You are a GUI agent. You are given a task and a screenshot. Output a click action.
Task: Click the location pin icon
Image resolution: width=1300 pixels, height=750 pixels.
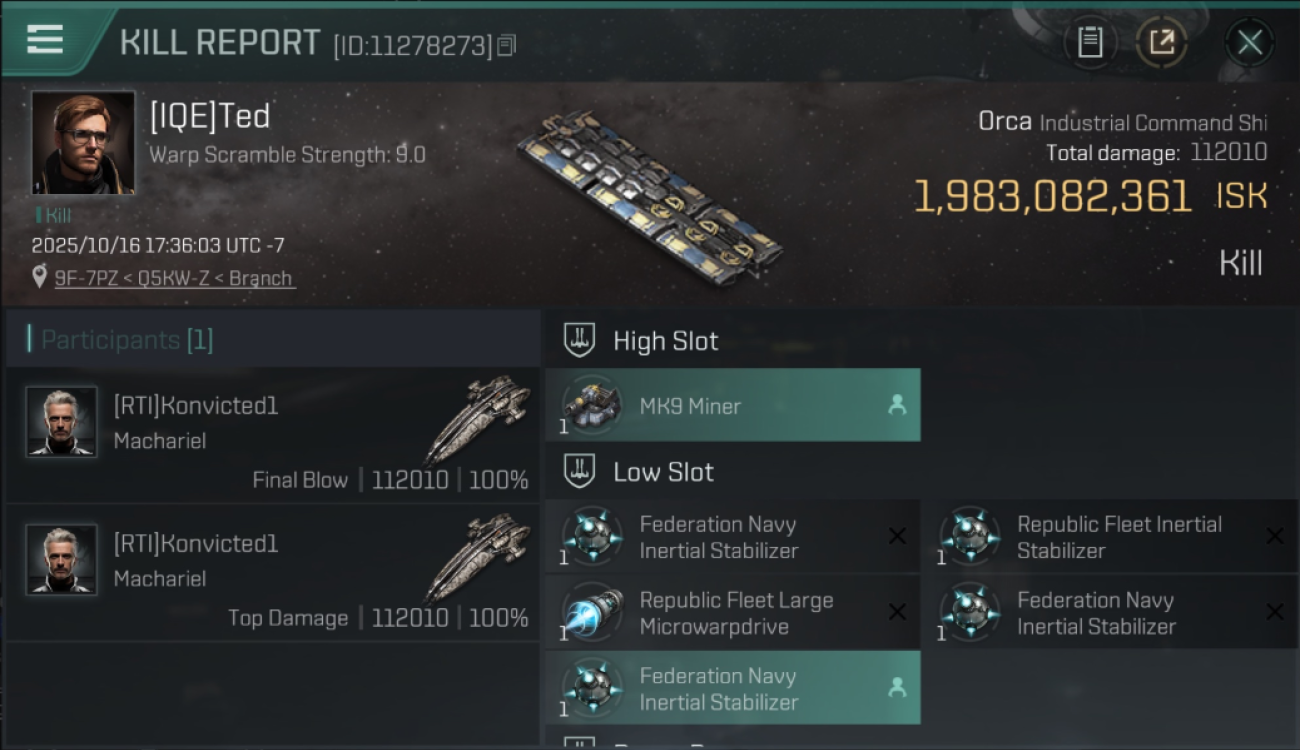pos(39,277)
